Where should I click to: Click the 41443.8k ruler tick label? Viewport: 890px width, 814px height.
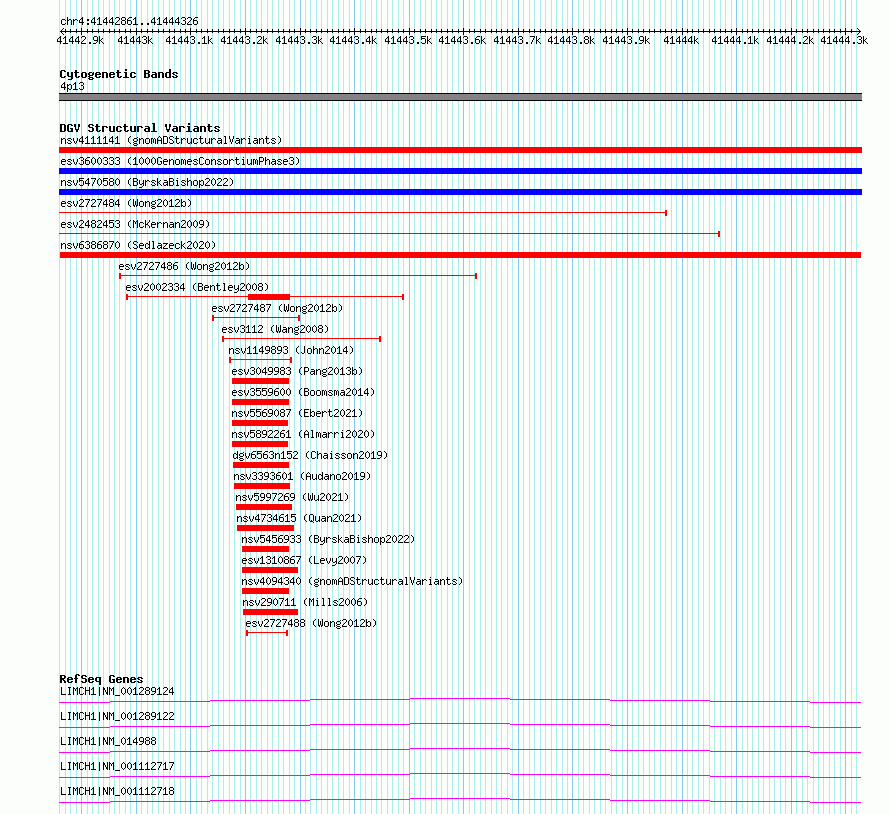click(571, 40)
